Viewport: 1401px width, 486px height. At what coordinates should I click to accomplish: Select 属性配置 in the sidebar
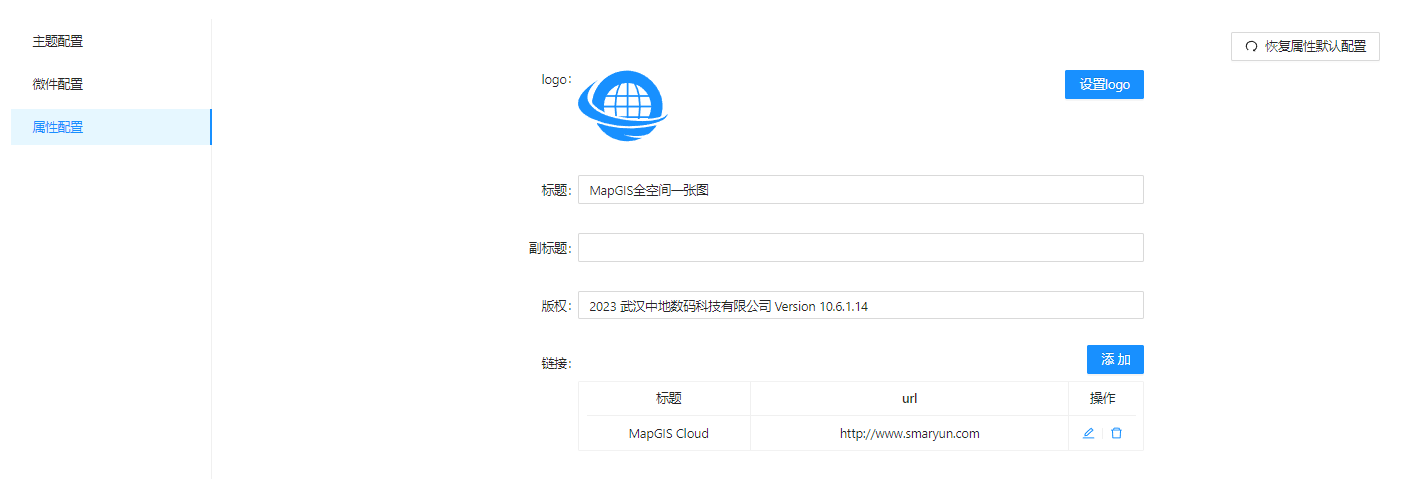[111, 127]
